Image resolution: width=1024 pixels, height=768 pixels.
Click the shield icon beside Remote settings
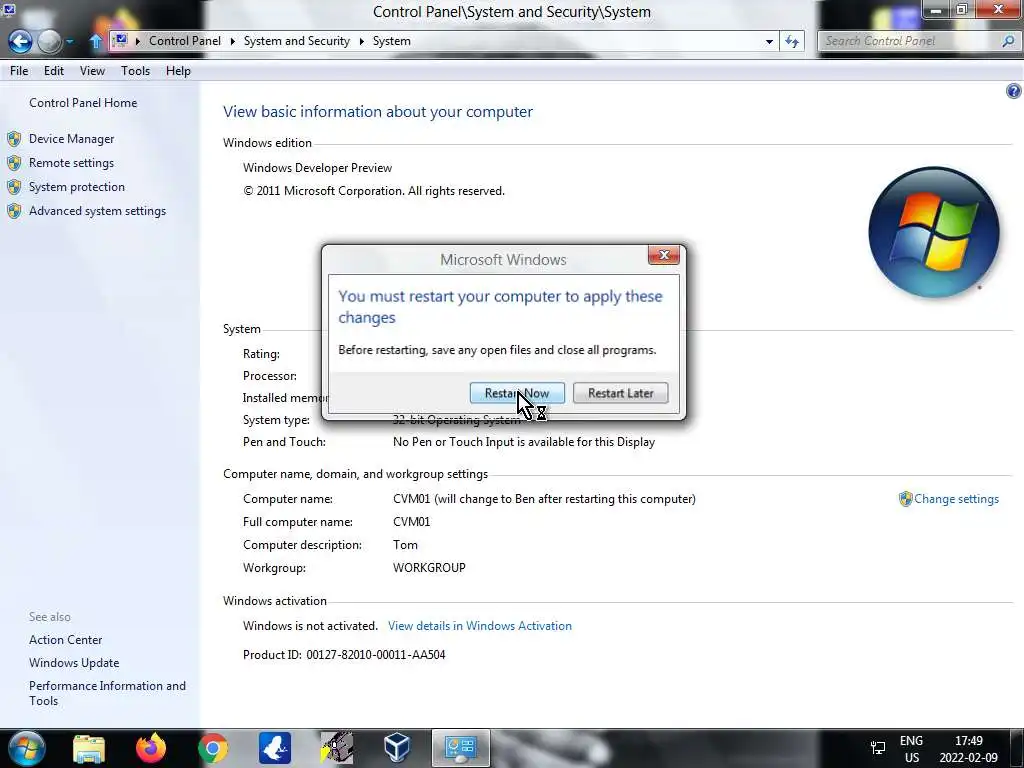[x=14, y=163]
